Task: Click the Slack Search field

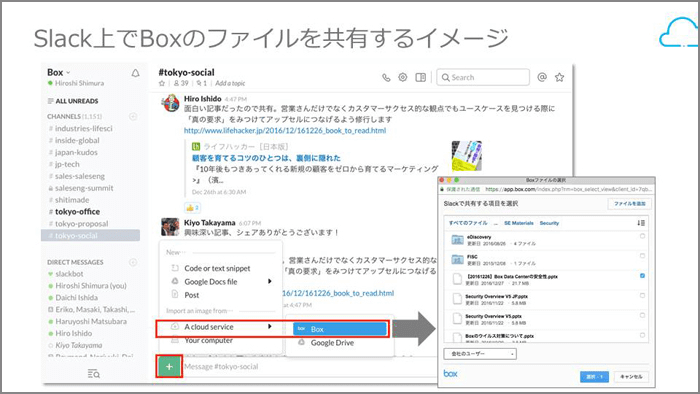Action: tap(483, 77)
